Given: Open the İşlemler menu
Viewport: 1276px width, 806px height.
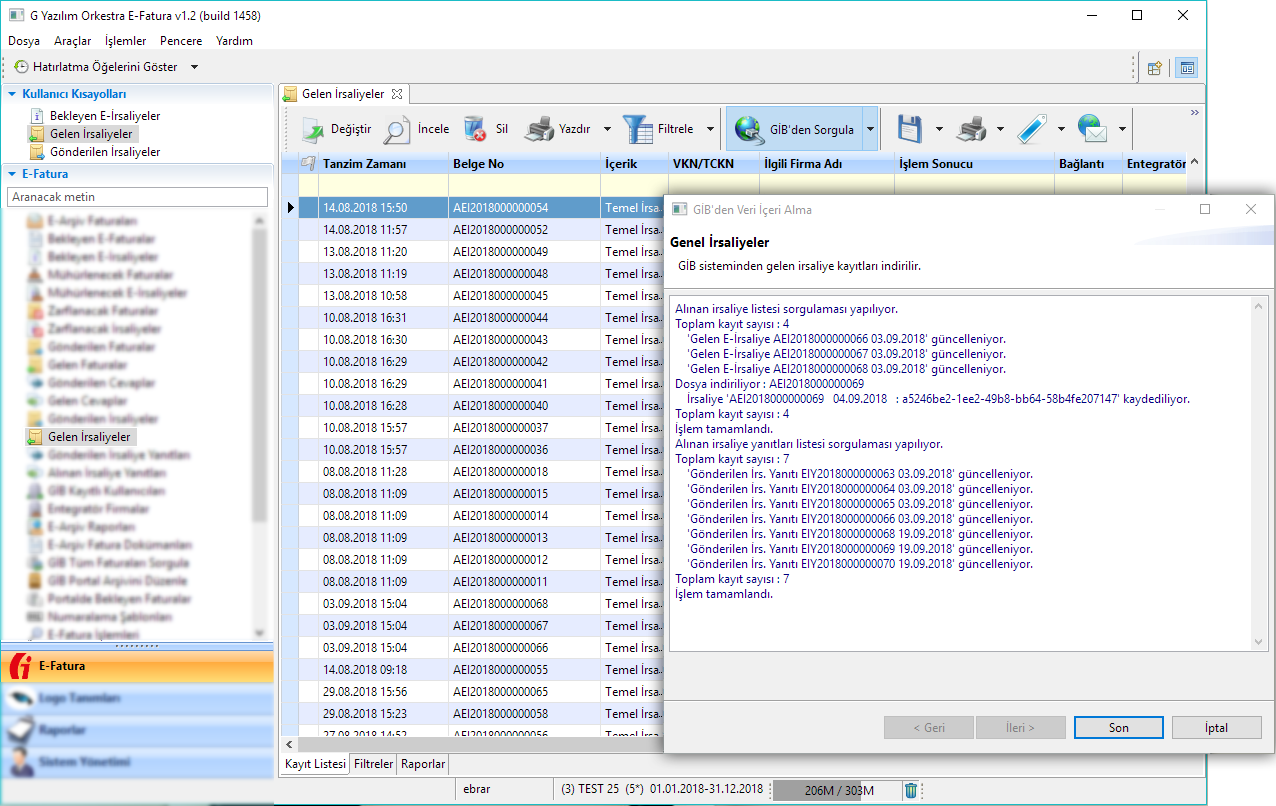Looking at the screenshot, I should pyautogui.click(x=125, y=41).
